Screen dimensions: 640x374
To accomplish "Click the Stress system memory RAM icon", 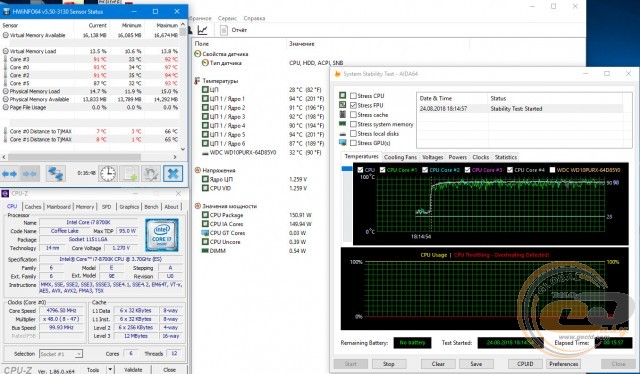I will click(342, 124).
